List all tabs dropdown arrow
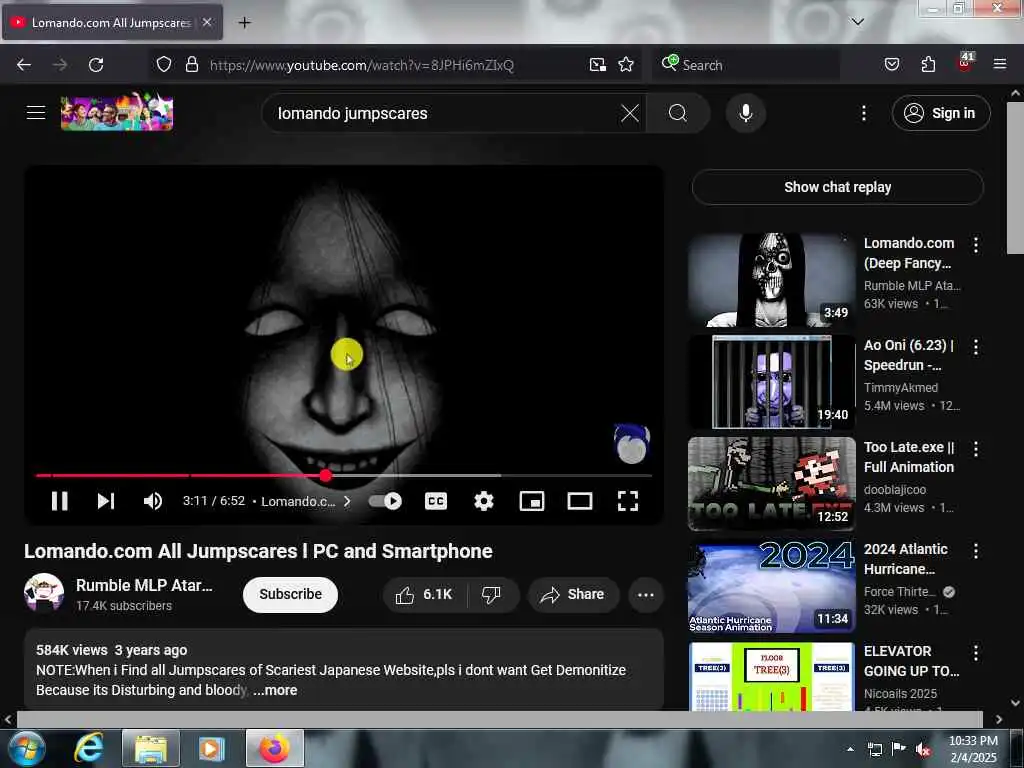 click(857, 22)
